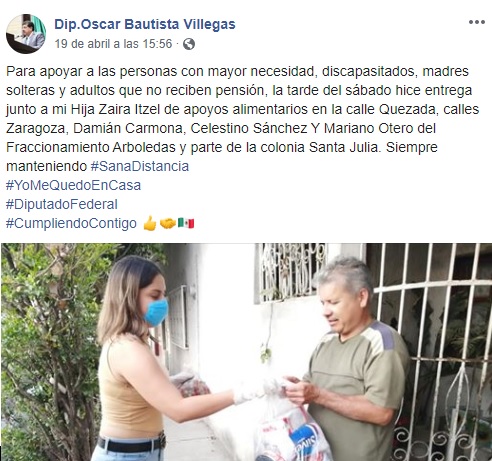Open the attached post photo
This screenshot has height=461, width=492.
(246, 352)
